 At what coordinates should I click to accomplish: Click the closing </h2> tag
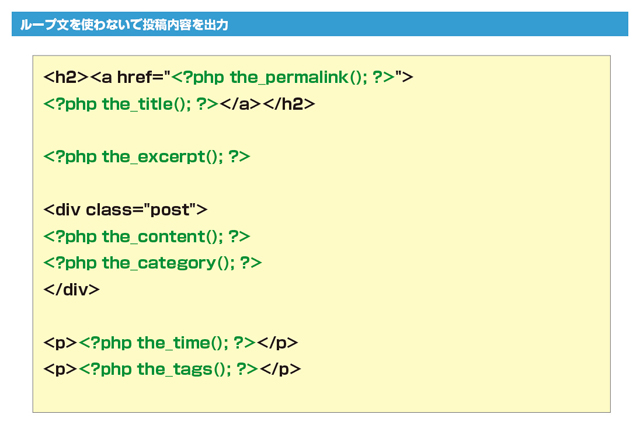coord(289,104)
